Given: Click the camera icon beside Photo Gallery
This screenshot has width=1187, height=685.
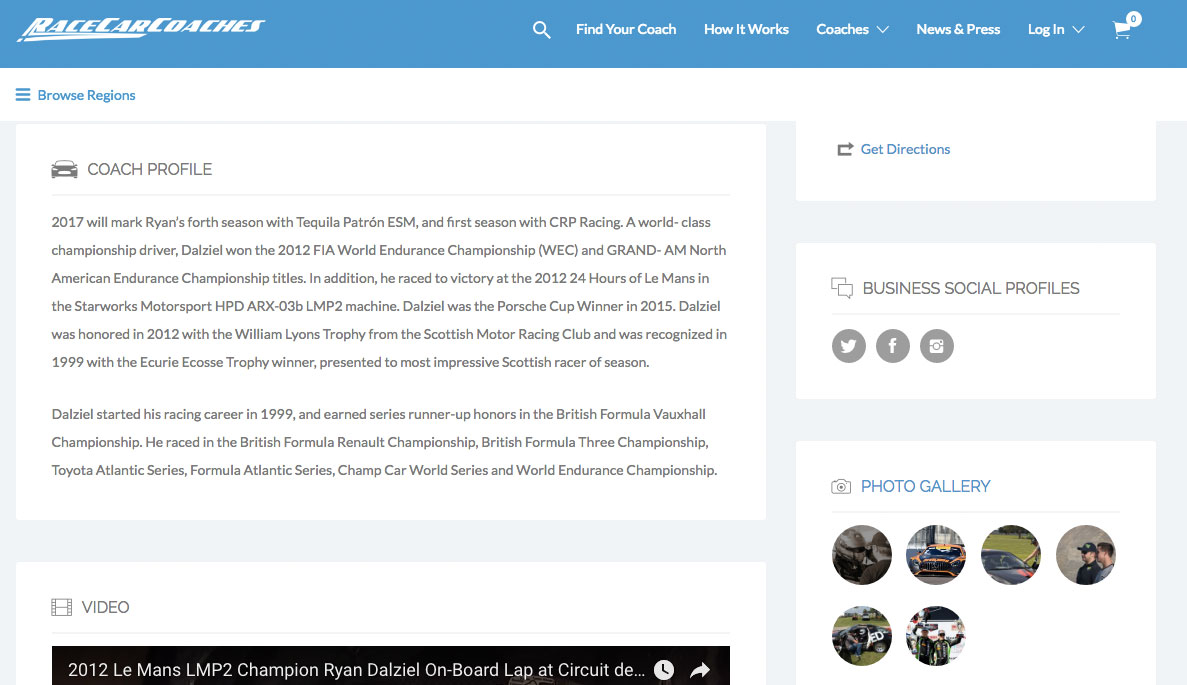Looking at the screenshot, I should pos(841,487).
